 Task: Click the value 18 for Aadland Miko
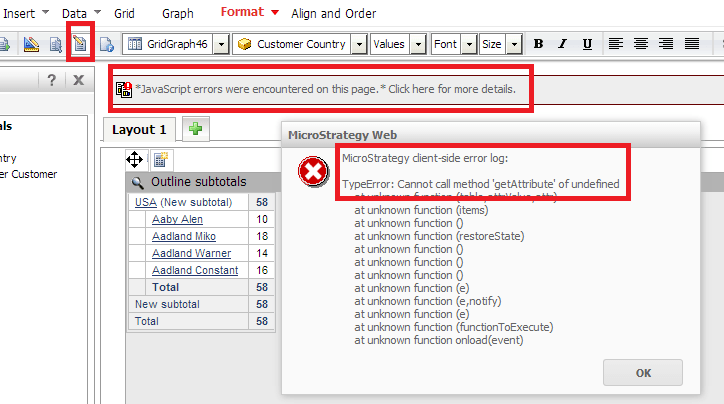tap(262, 236)
